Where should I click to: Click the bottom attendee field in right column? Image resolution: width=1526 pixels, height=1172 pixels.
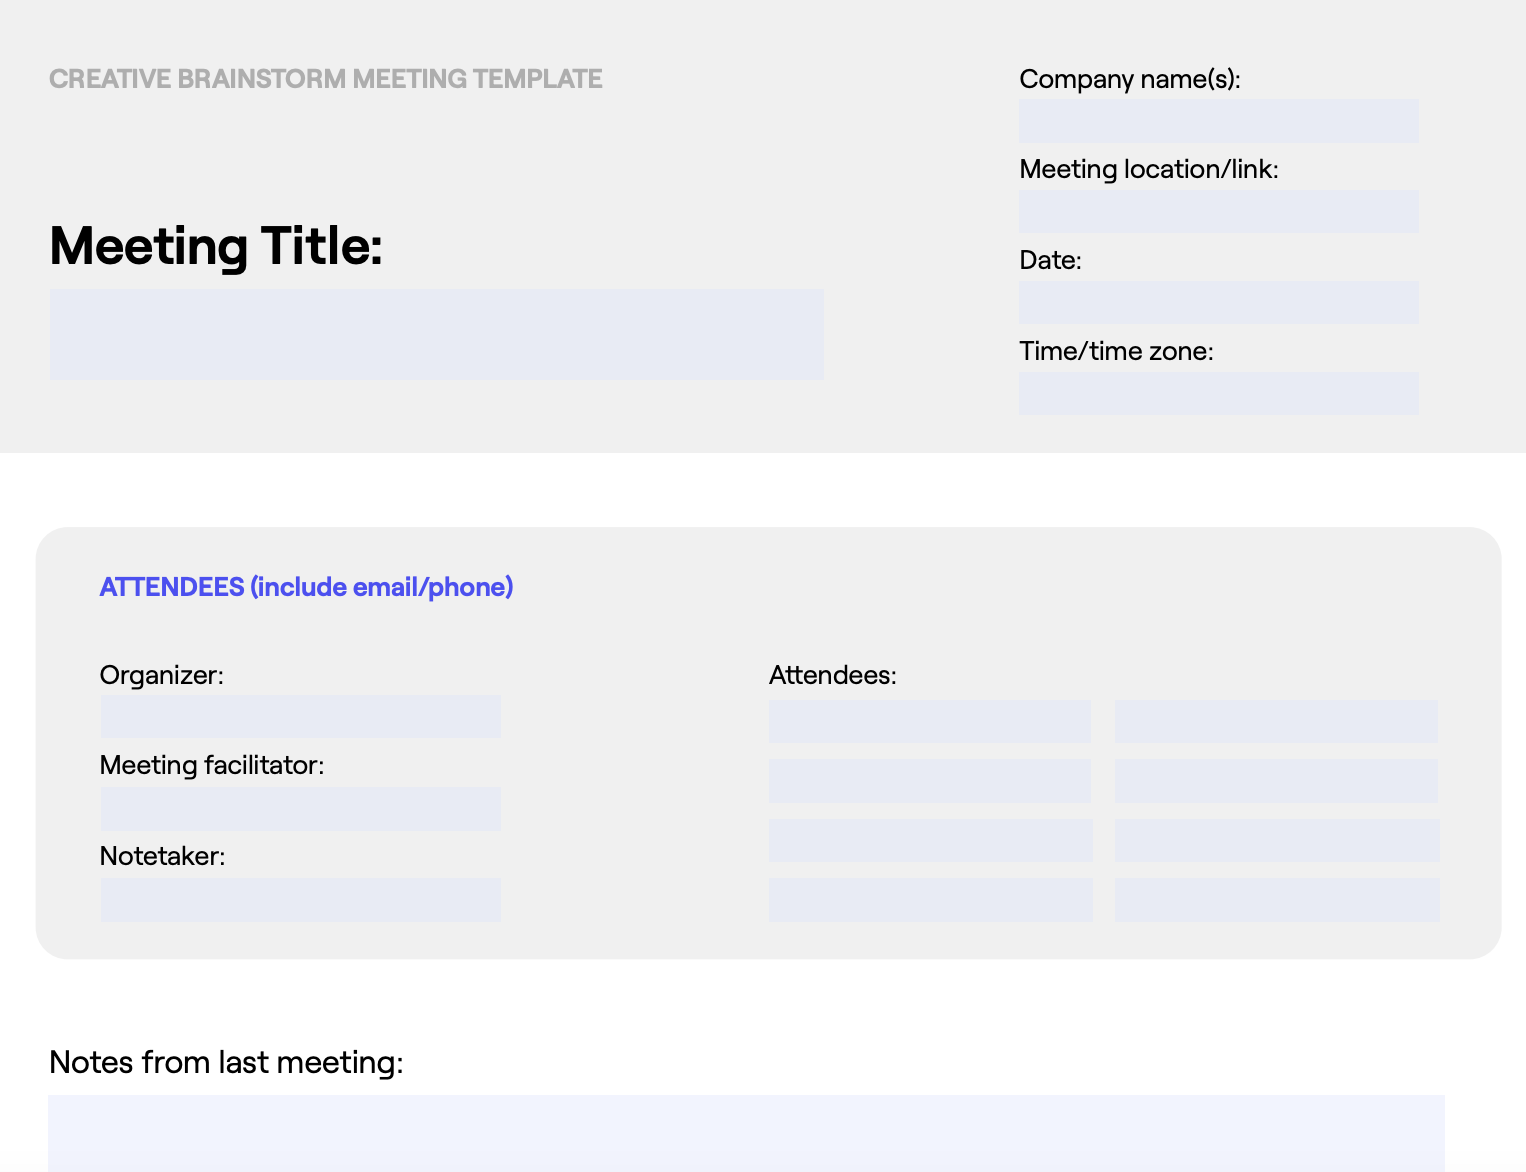coord(1276,899)
